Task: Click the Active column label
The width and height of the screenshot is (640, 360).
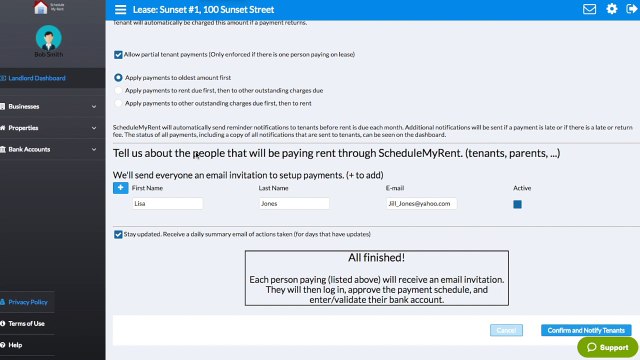Action: click(x=522, y=188)
